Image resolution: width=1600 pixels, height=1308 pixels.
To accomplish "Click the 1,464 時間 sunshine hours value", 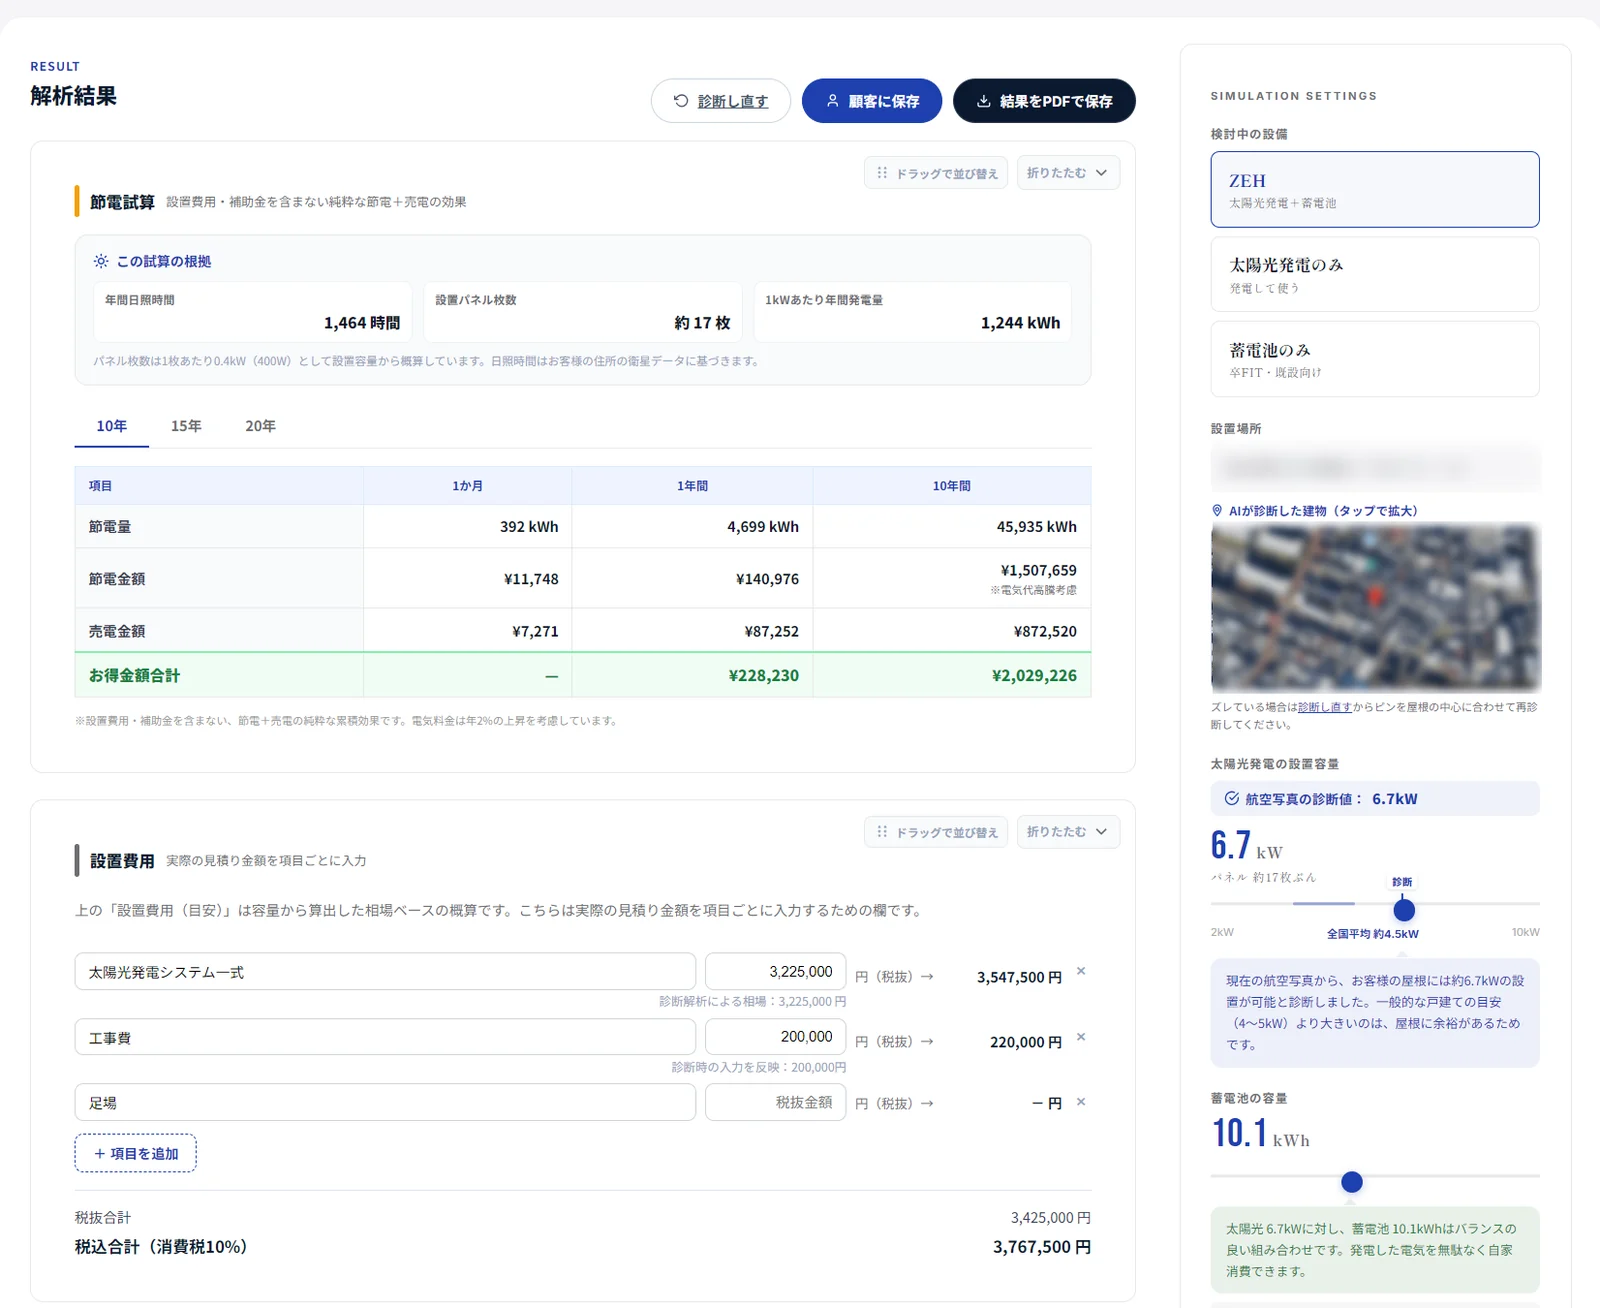I will point(362,323).
